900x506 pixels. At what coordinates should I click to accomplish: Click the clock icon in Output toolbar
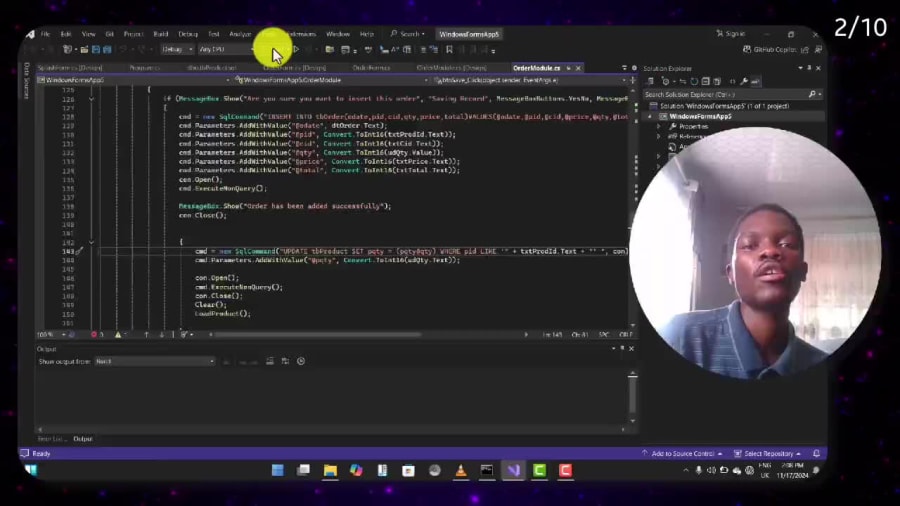point(301,361)
